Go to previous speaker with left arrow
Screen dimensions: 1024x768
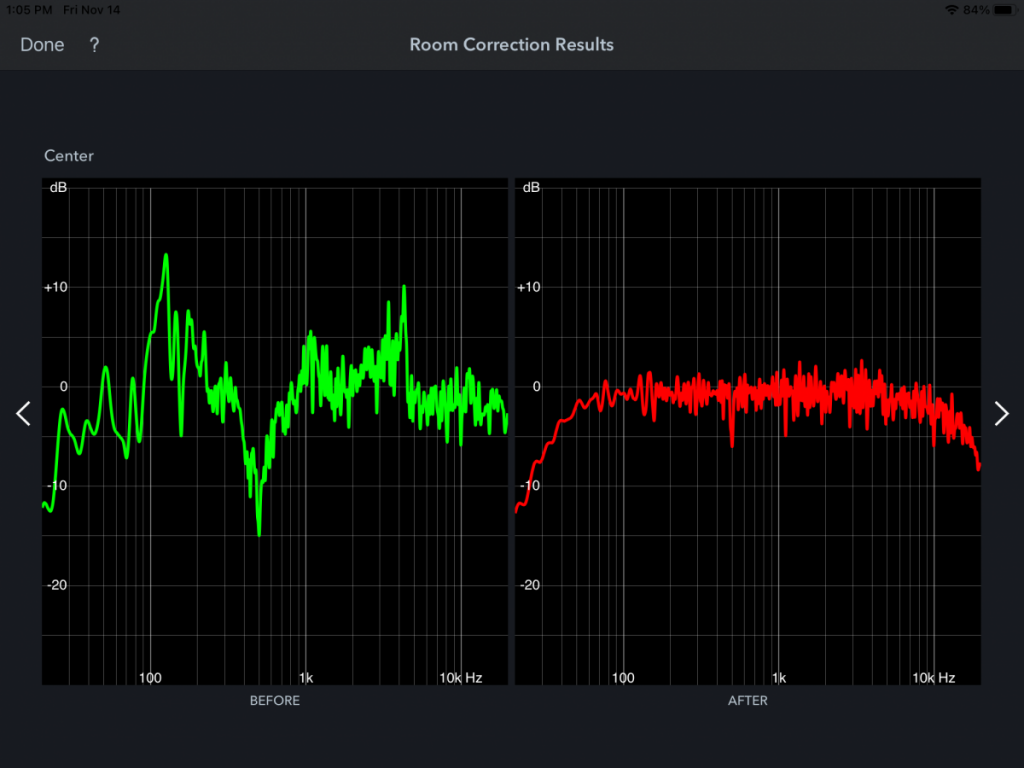pos(23,414)
